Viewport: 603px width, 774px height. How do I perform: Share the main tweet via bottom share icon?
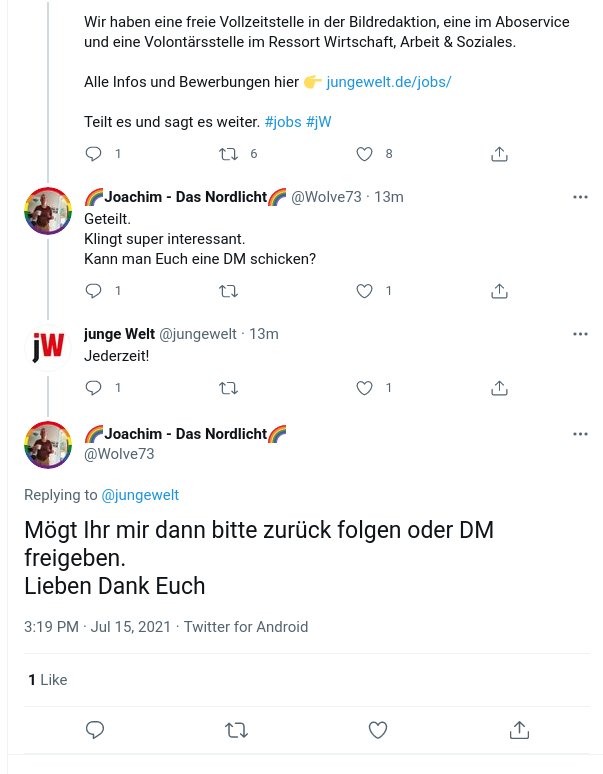519,730
